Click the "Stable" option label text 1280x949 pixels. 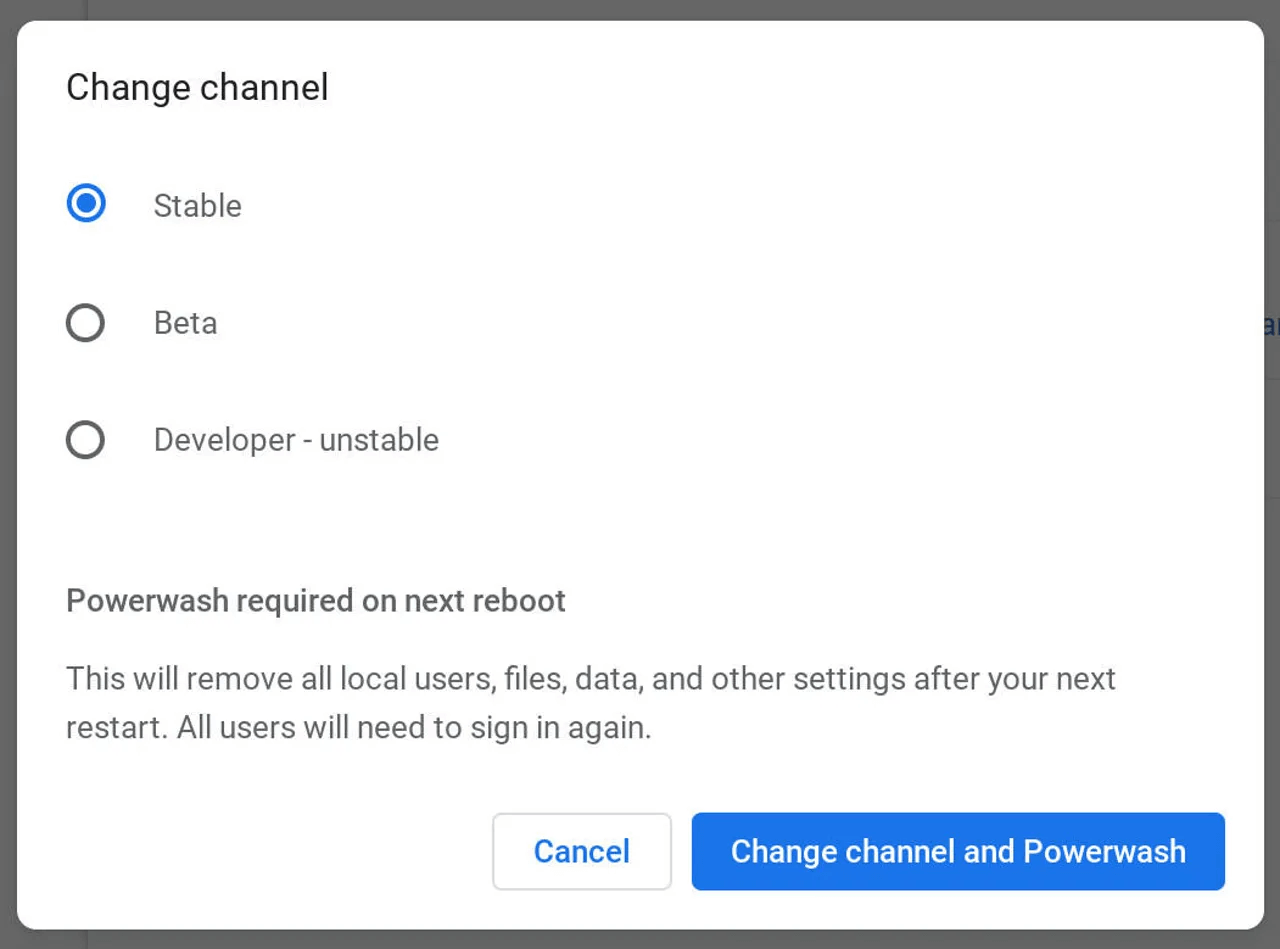tap(197, 206)
